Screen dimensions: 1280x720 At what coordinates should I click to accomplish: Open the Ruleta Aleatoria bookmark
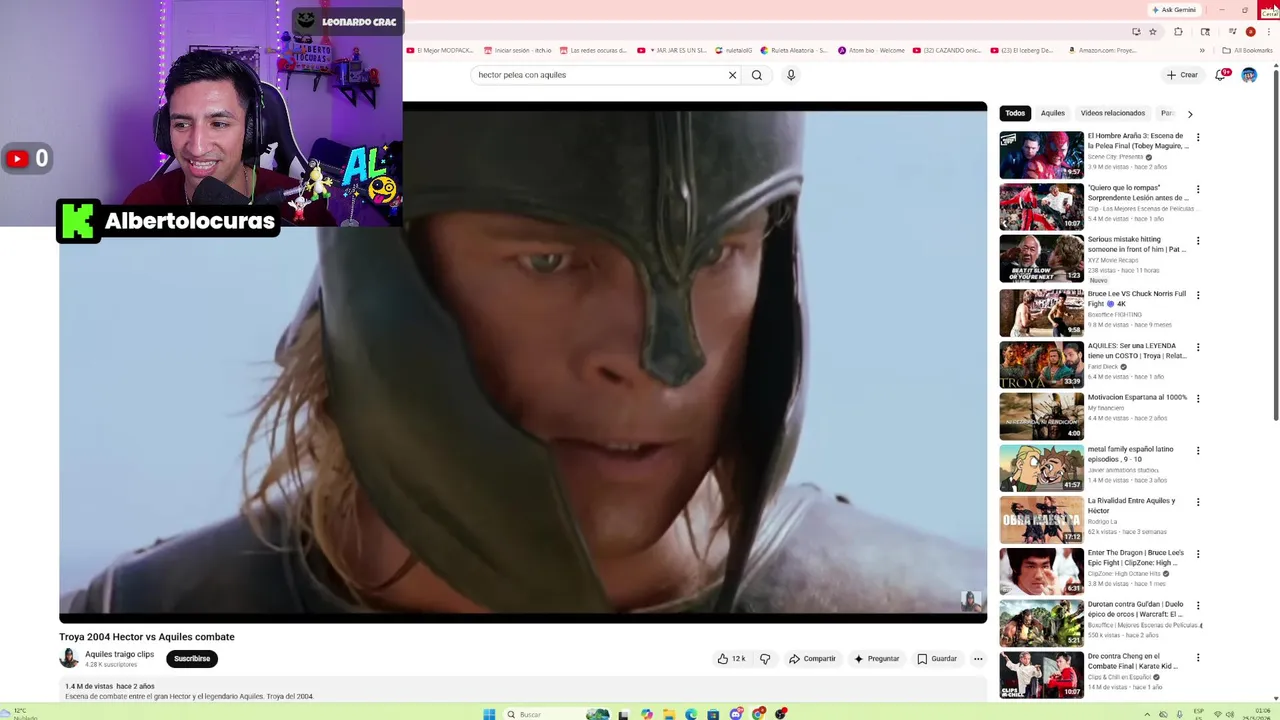click(794, 50)
